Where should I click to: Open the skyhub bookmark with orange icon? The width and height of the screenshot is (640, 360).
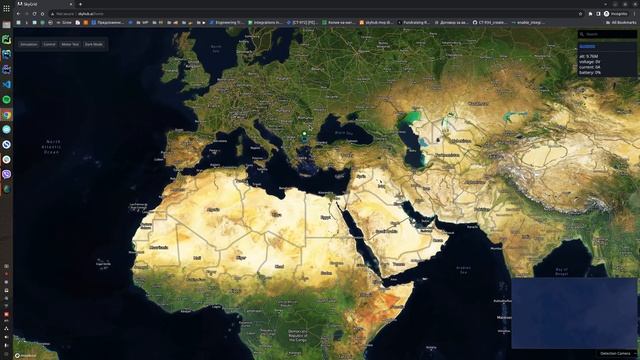point(376,22)
